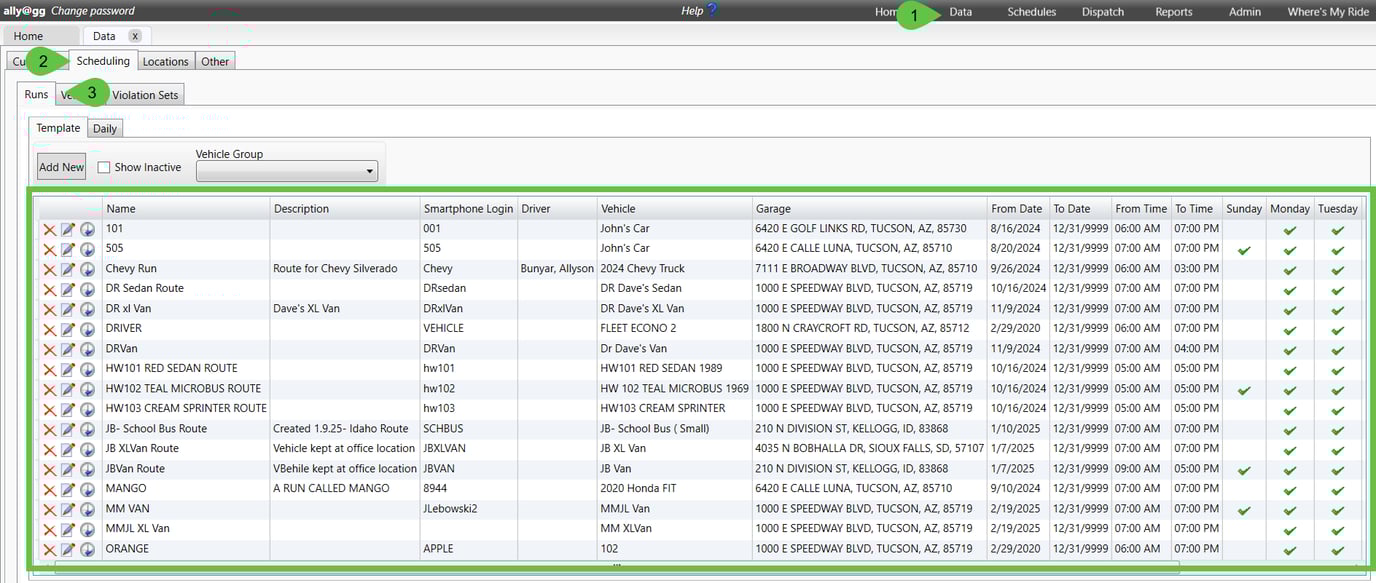Screen dimensions: 1376x583
Task: Click the clock icon next to "505"
Action: coord(85,248)
